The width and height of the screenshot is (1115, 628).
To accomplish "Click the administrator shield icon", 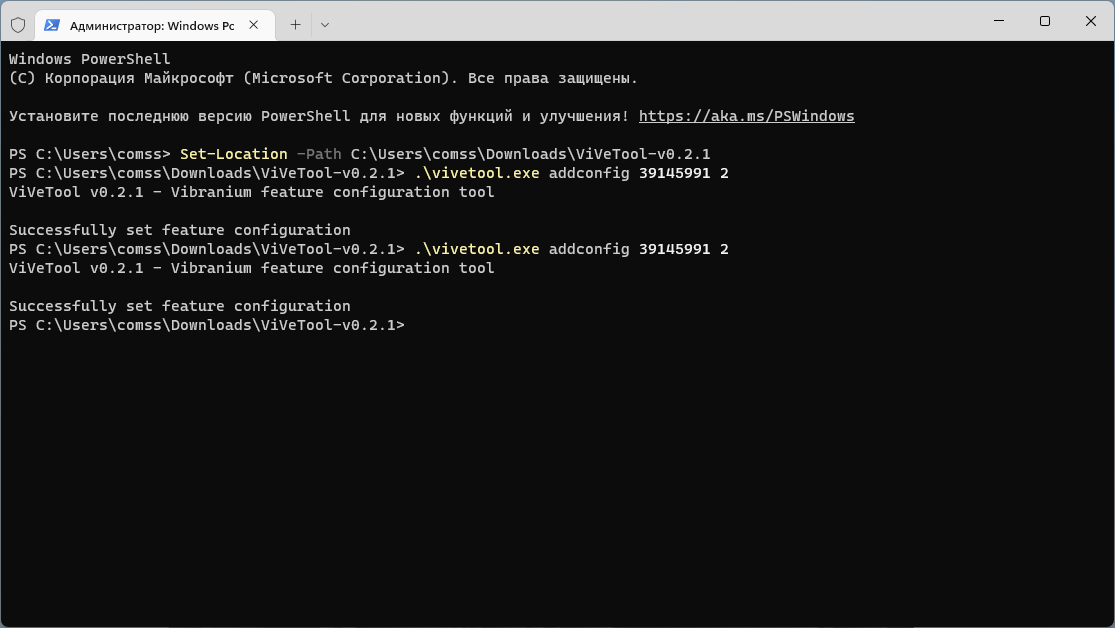I will click(x=18, y=25).
